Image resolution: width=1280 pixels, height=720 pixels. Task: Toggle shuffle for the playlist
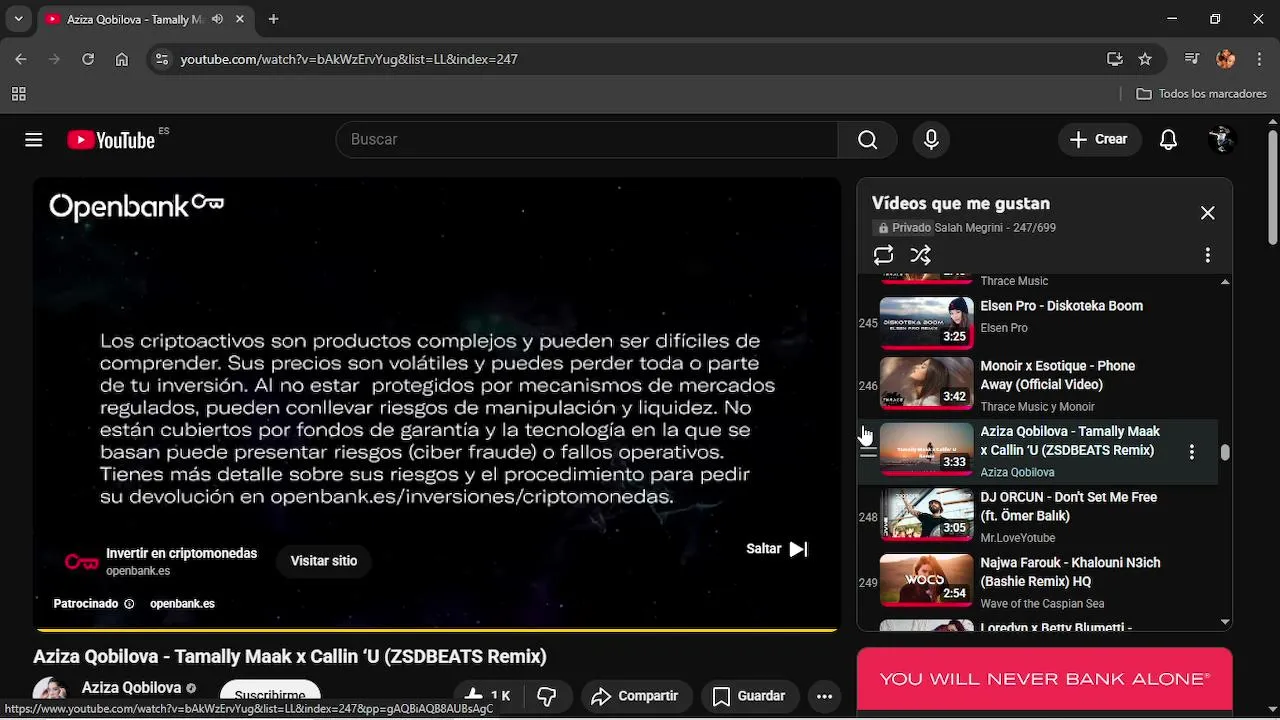pos(921,255)
